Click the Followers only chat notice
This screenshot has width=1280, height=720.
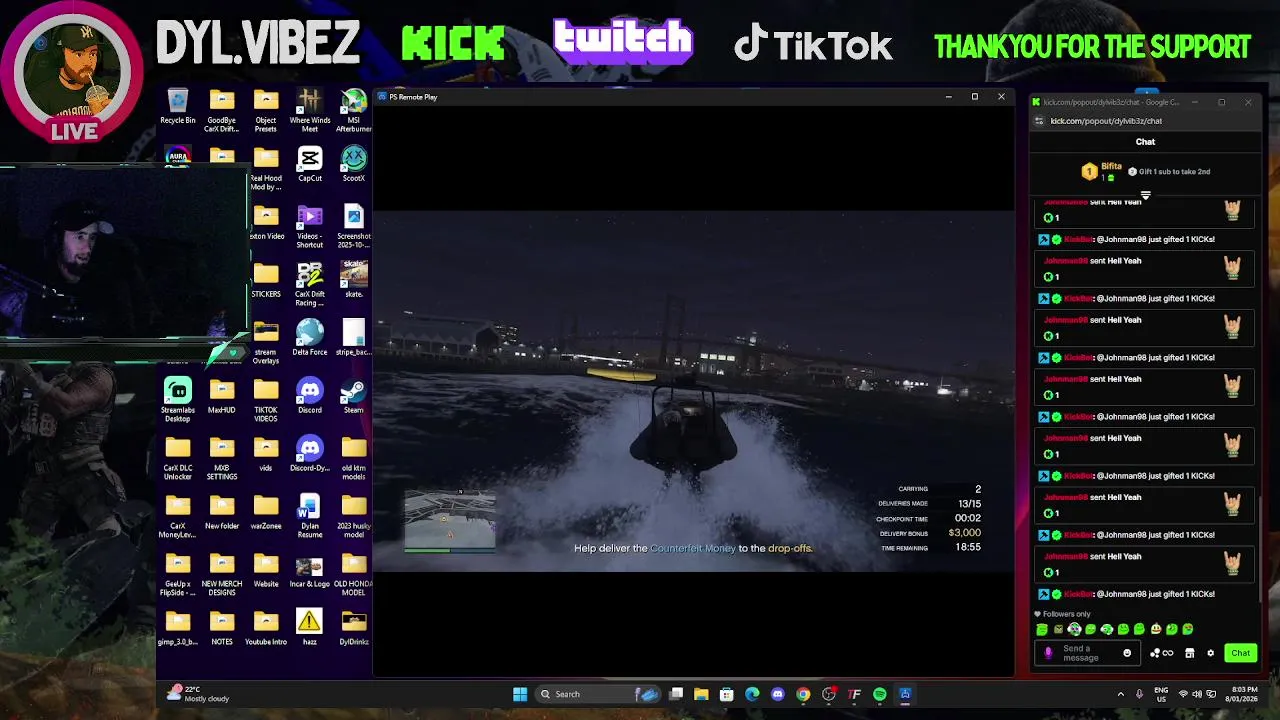click(x=1063, y=614)
